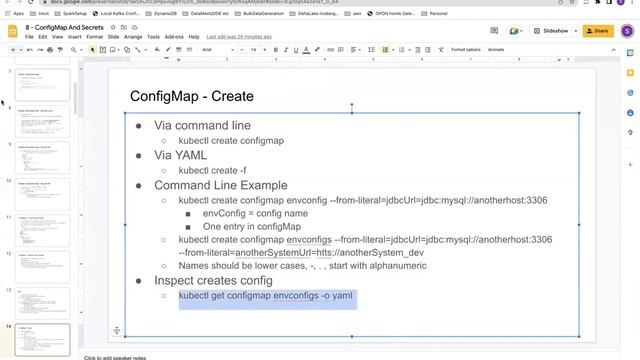Select the Shape tool

click(x=127, y=50)
